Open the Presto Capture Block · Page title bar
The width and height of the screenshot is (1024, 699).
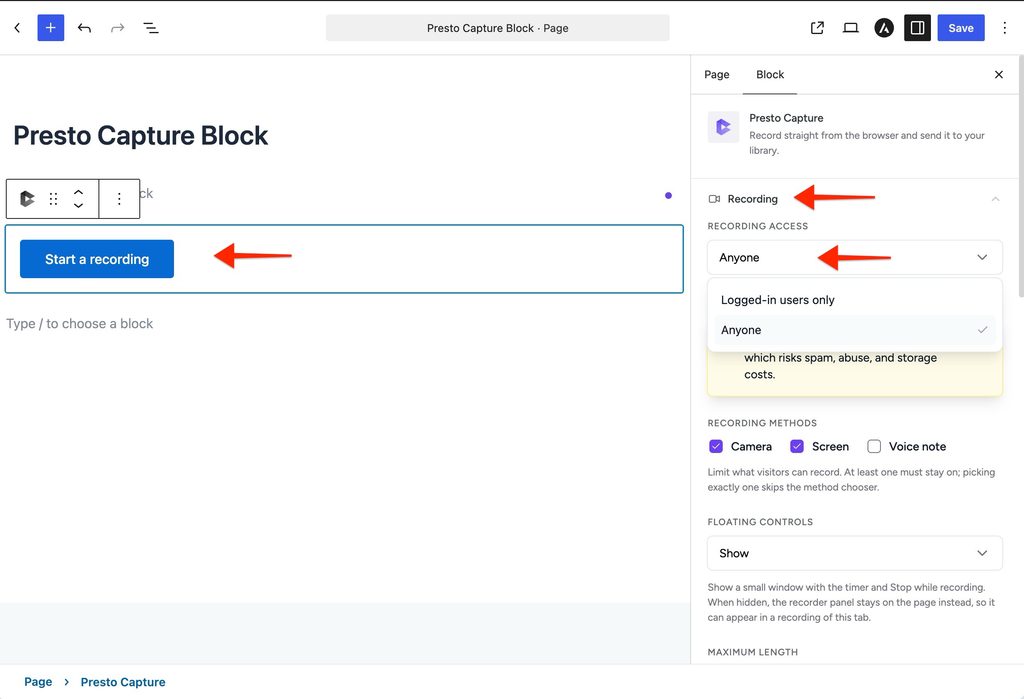click(x=498, y=28)
